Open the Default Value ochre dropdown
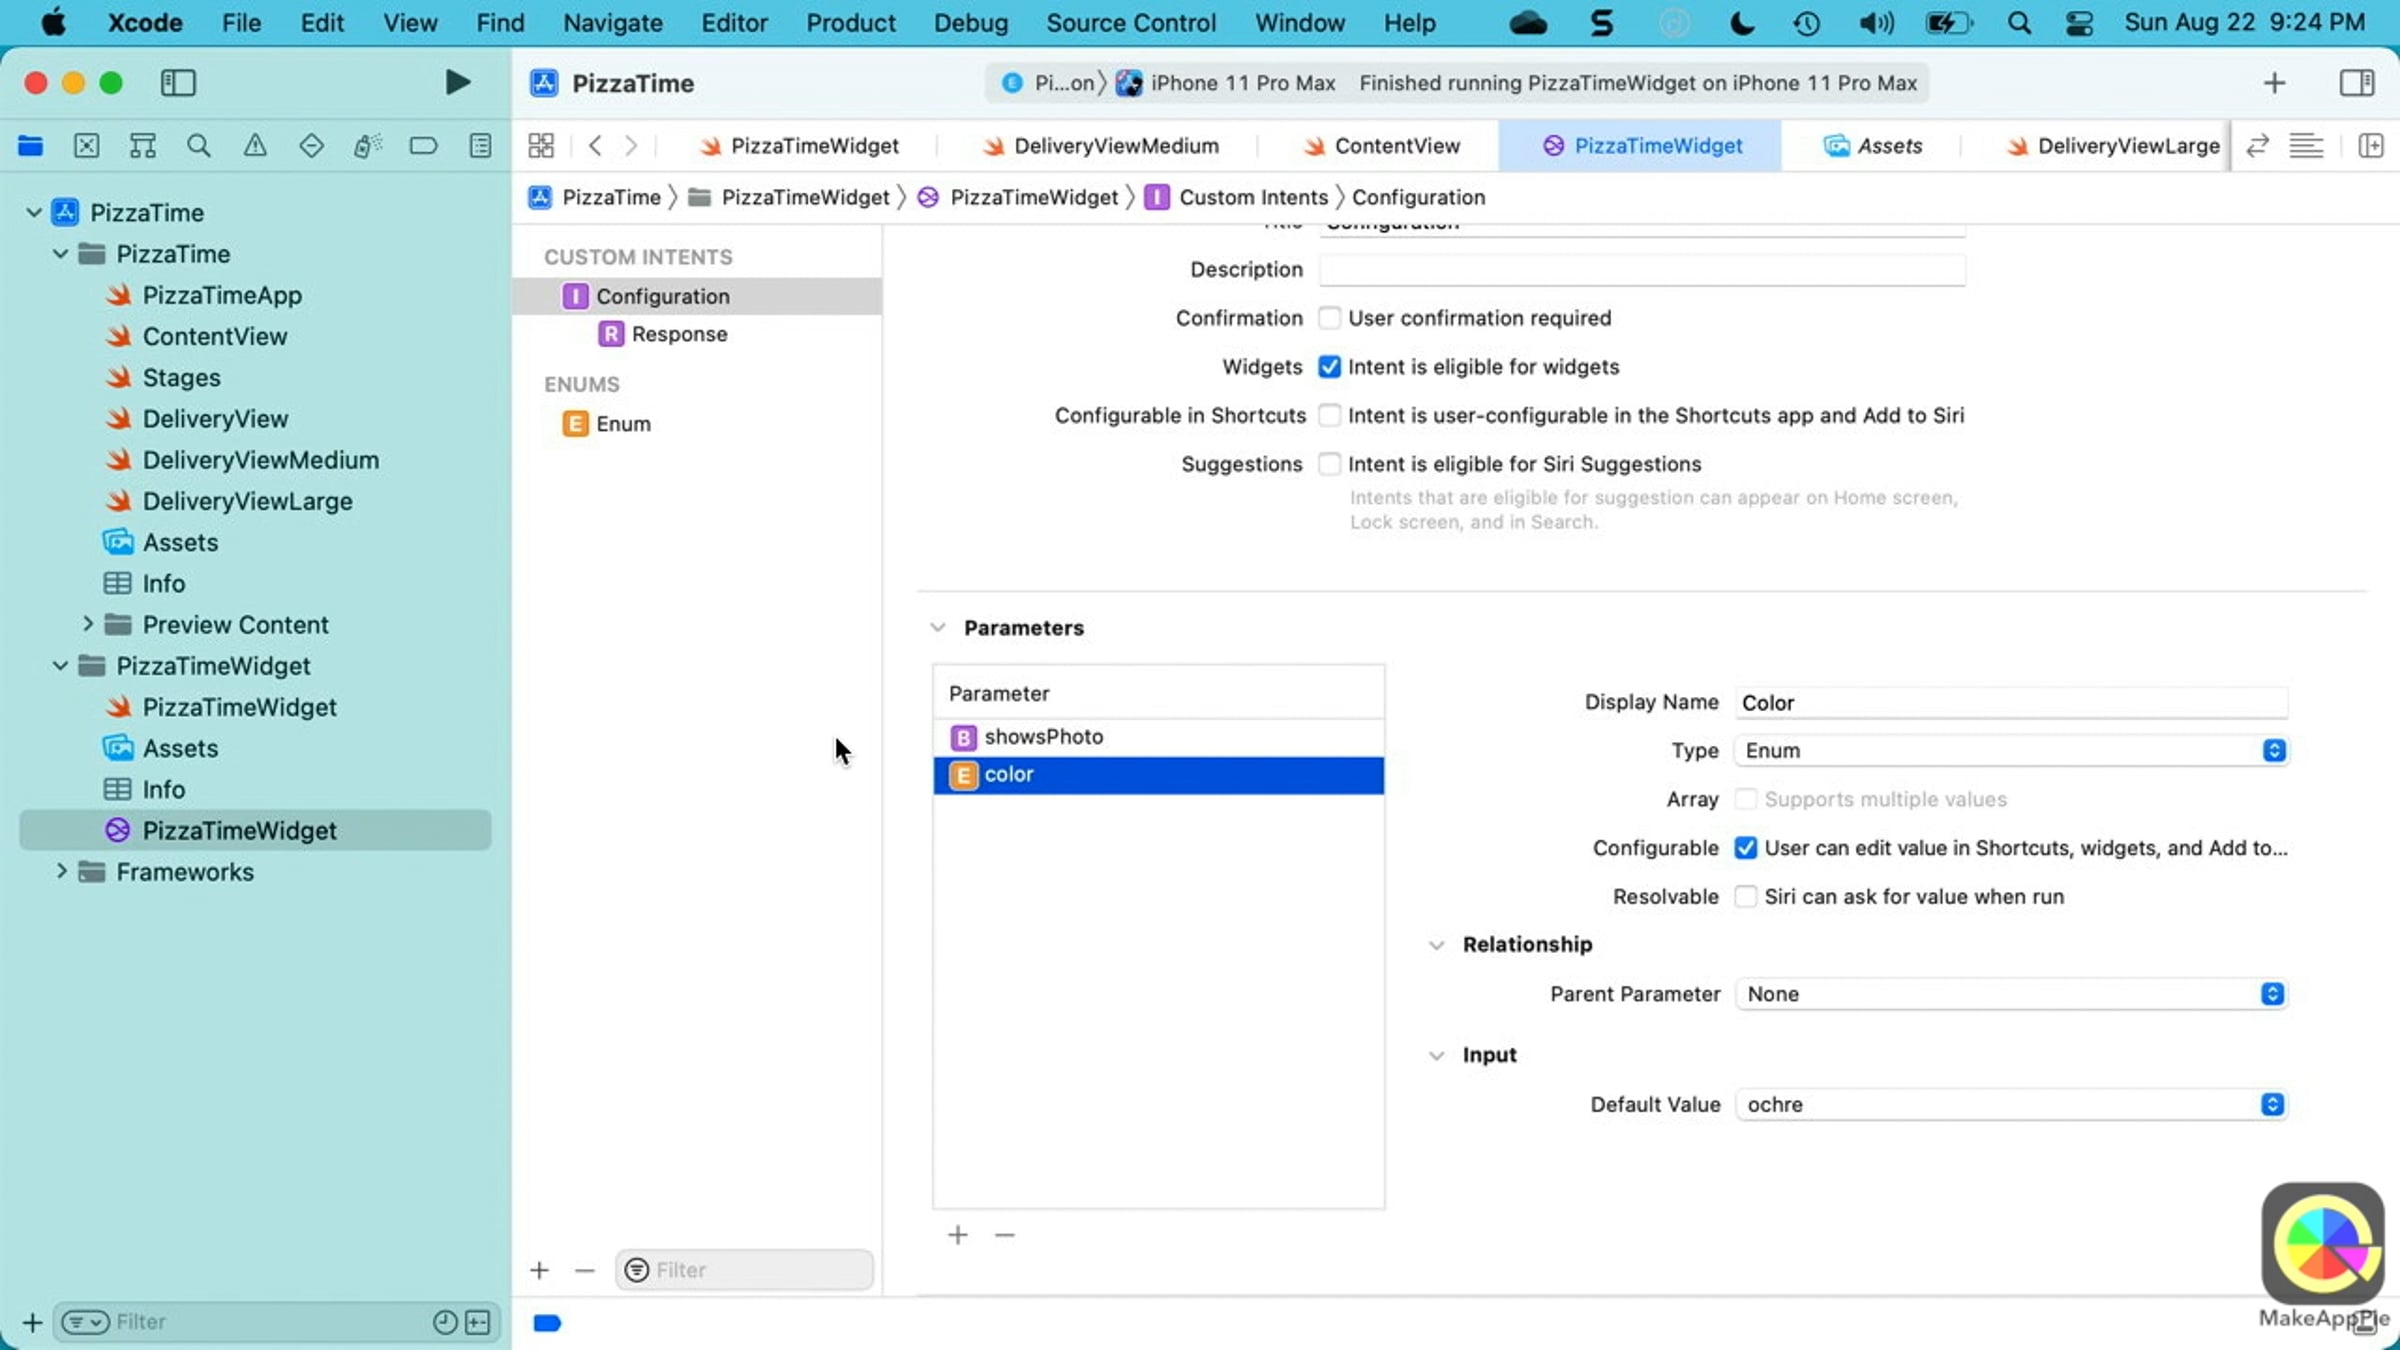Screen dimensions: 2400x1350 [2010, 1104]
